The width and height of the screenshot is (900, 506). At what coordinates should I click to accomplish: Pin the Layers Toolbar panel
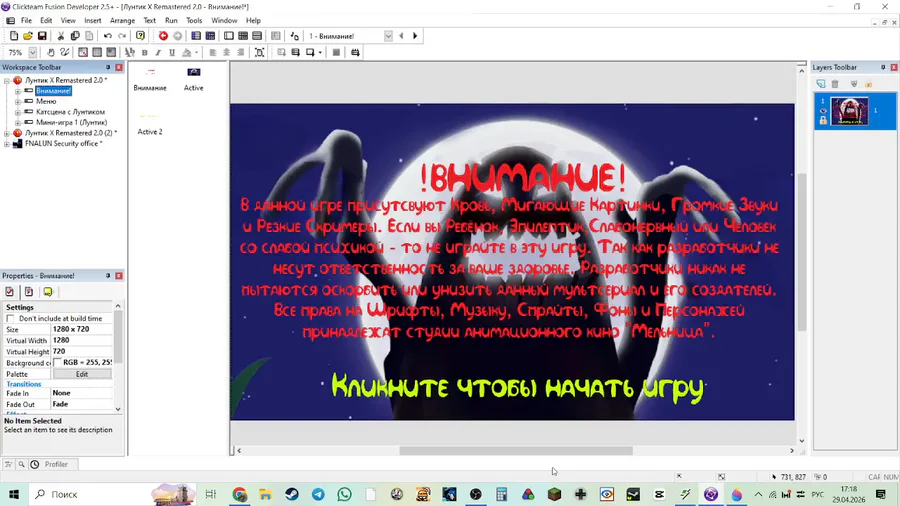coord(883,67)
